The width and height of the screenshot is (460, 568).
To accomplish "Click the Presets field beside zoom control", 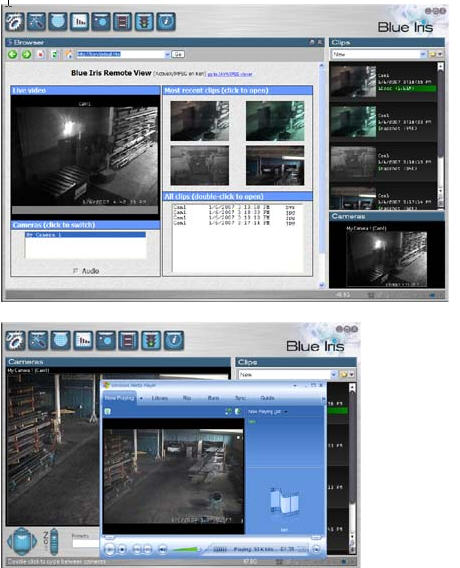I will pos(86,543).
